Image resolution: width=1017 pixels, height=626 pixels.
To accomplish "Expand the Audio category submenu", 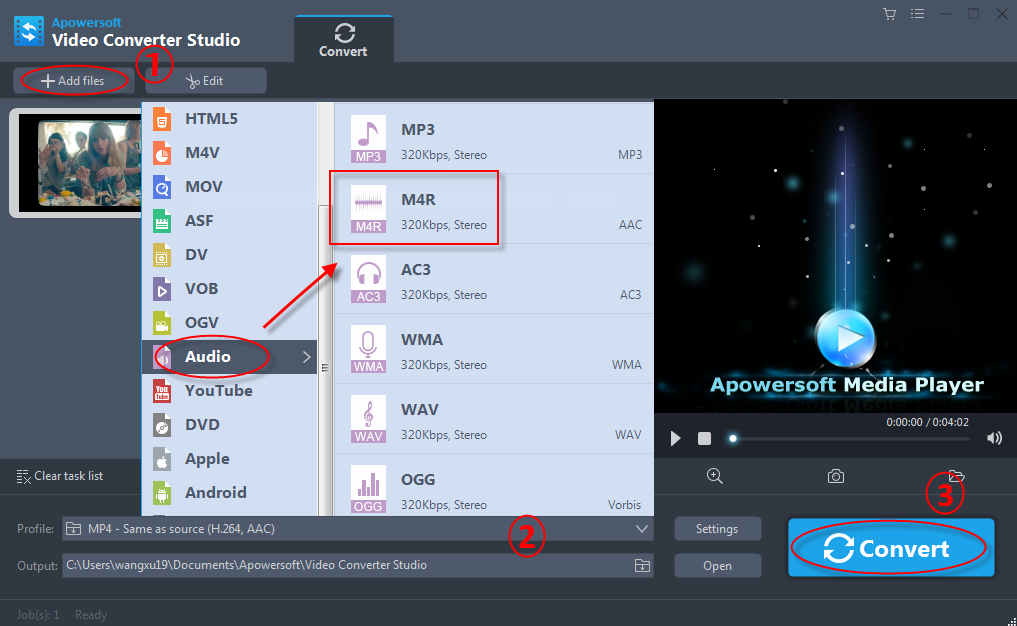I will 229,357.
